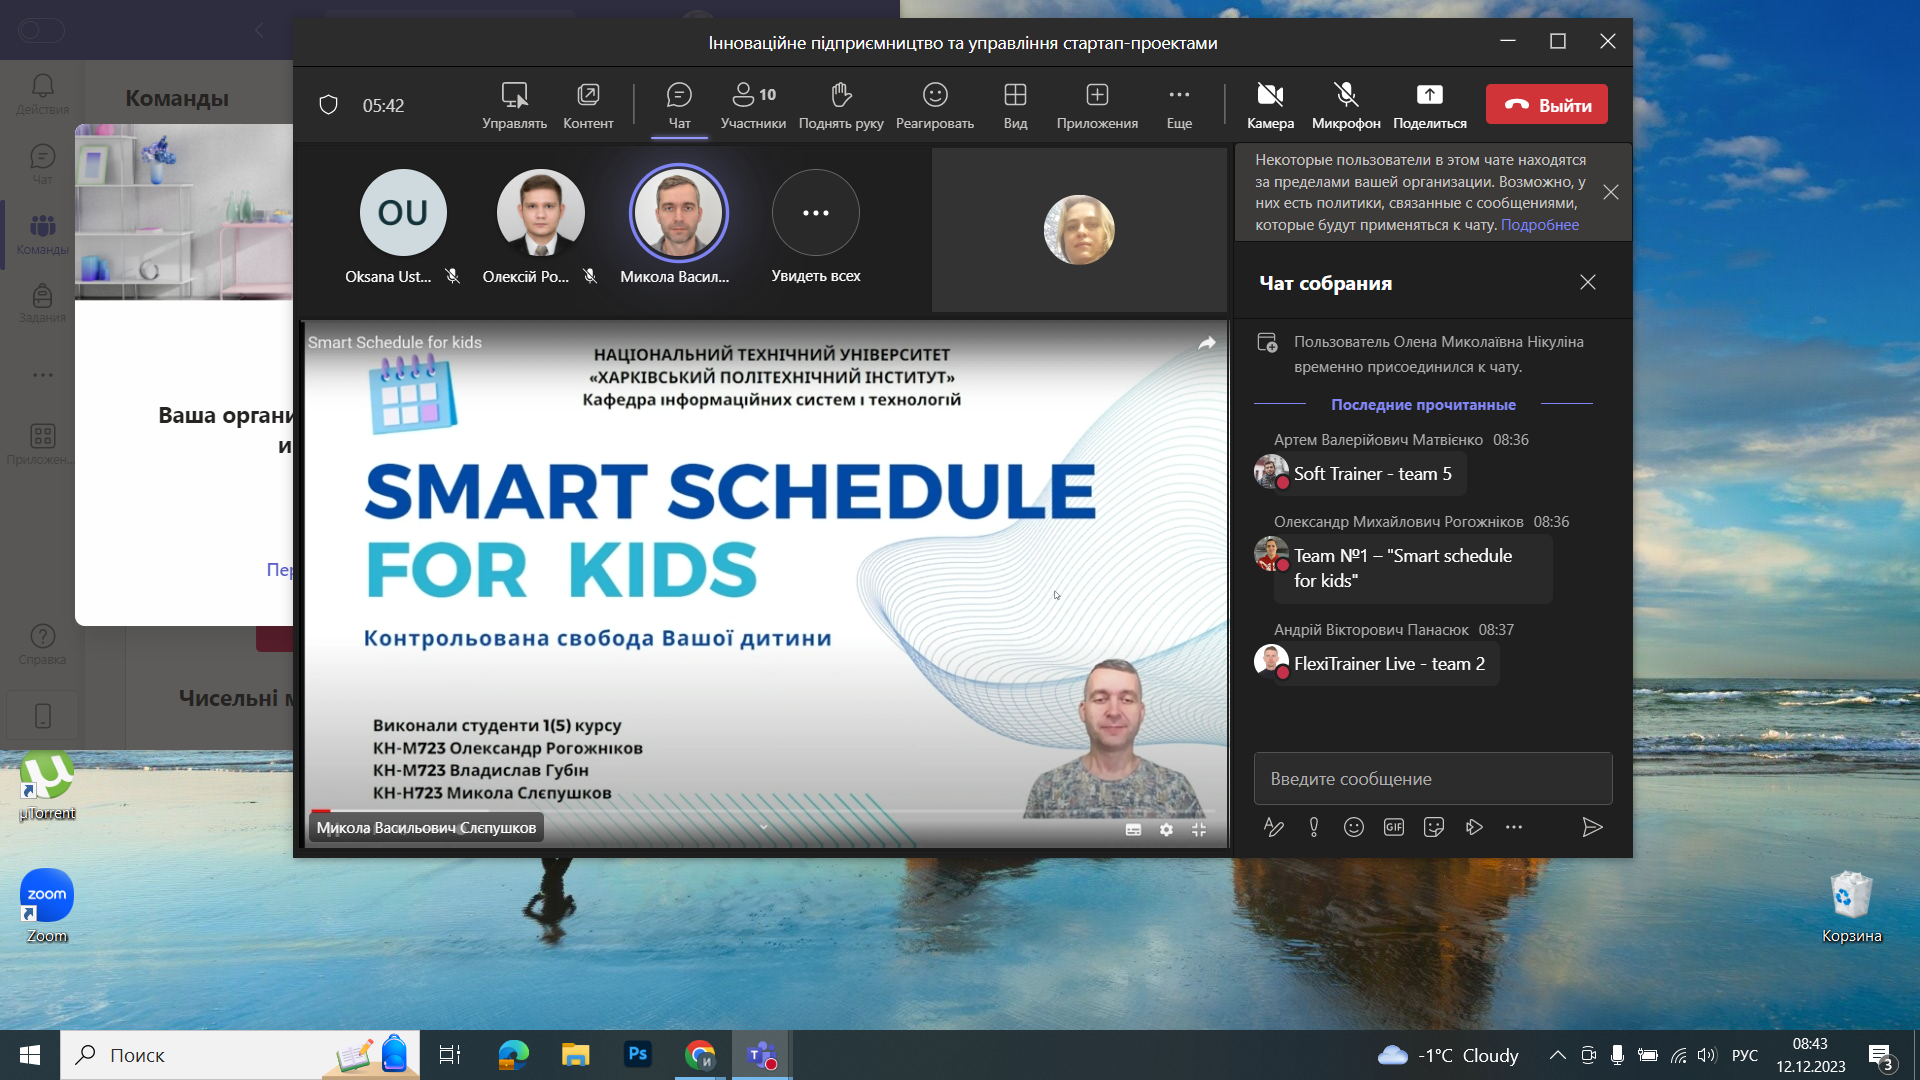Unmute the Микрофон microphone
The width and height of the screenshot is (1920, 1080).
(1346, 95)
